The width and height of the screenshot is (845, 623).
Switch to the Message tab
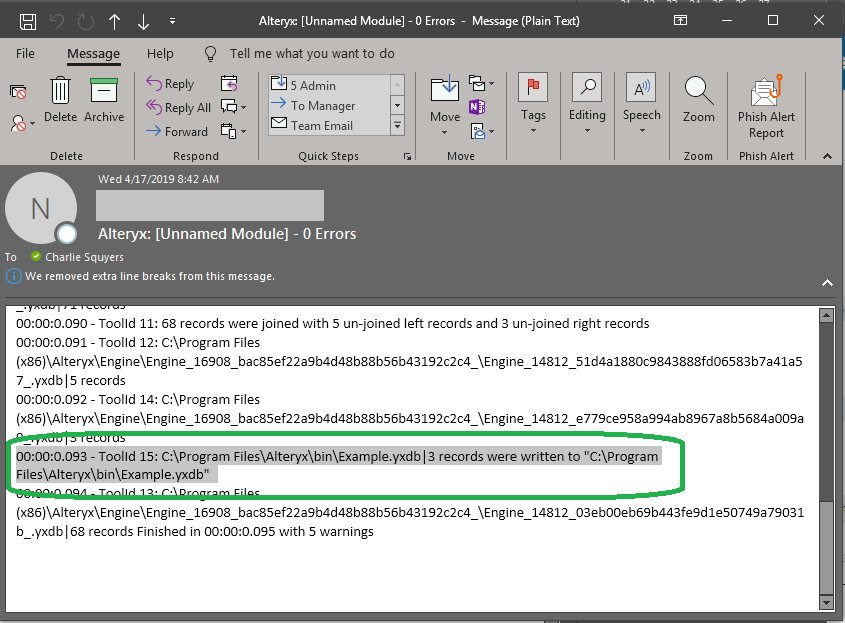(x=92, y=53)
